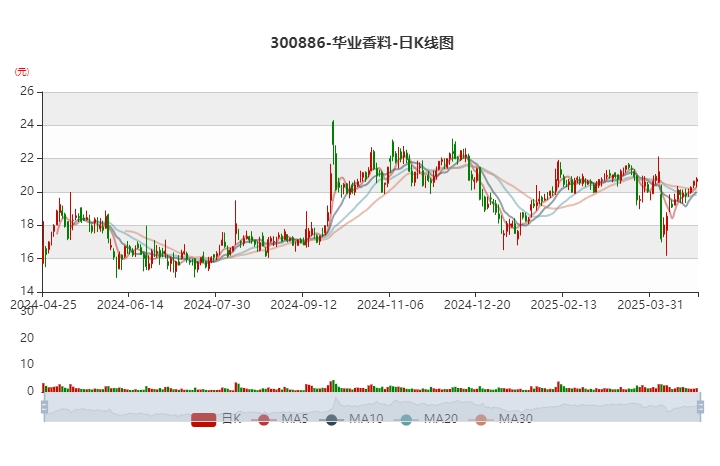The image size is (720, 466).
Task: Select the 2024-04-25 date axis label
Action: 43,305
